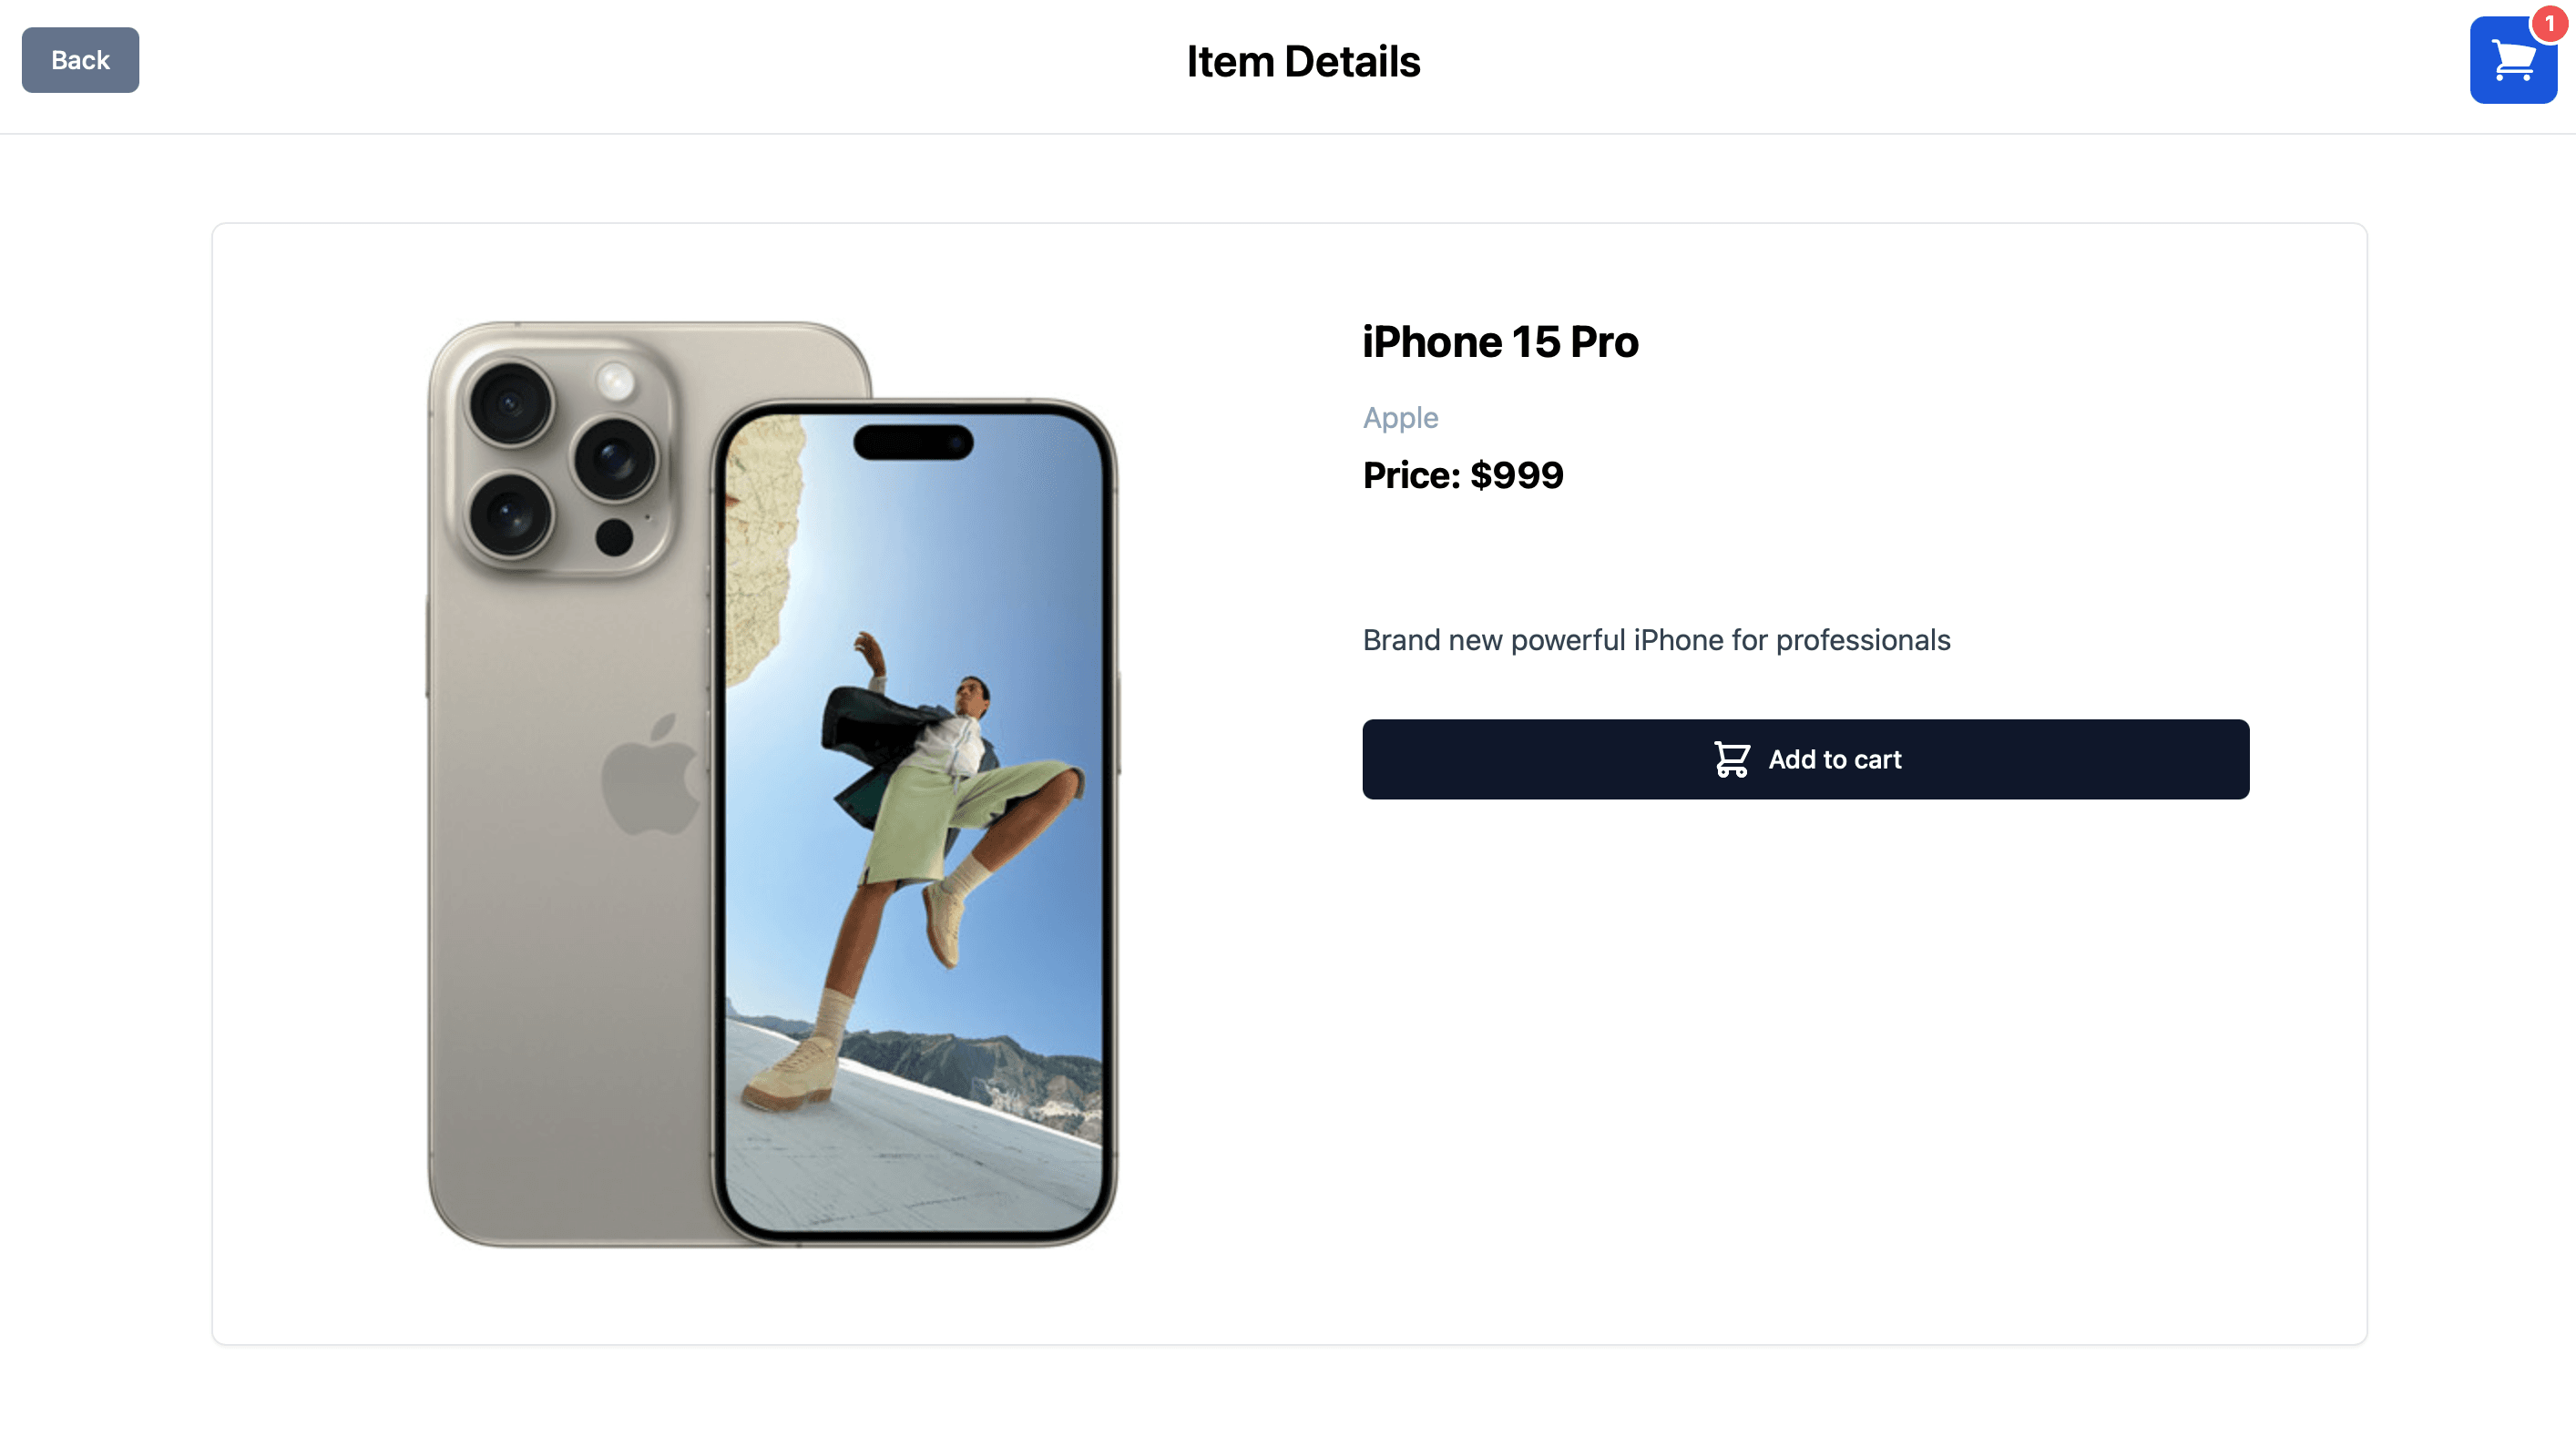Click the red cart badge showing 1
2576x1446 pixels.
[x=2549, y=24]
